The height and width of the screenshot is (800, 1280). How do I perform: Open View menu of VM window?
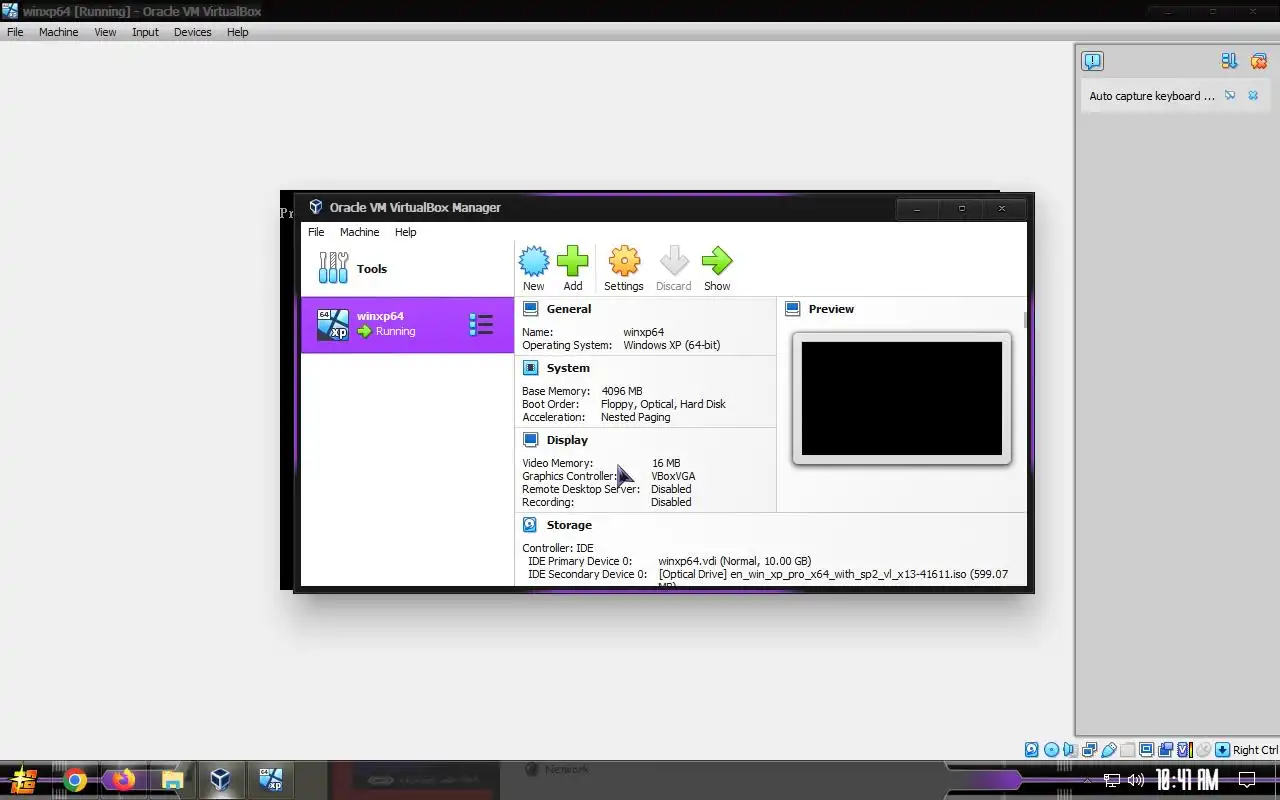[x=105, y=32]
